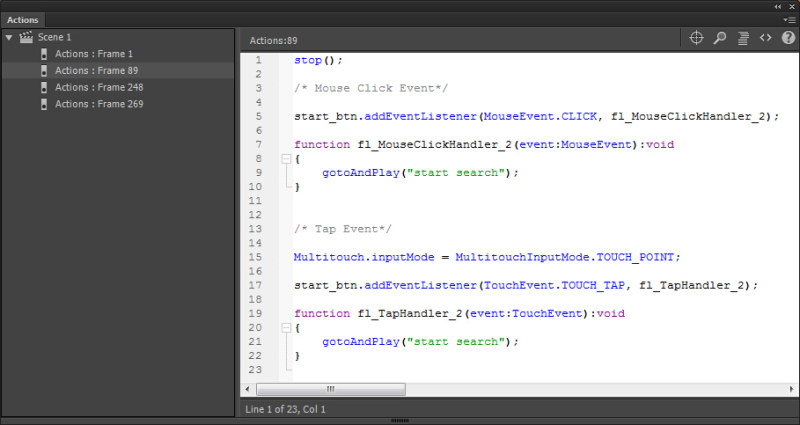Click 'function' keyword on line 7
This screenshot has height=425, width=800.
pos(322,144)
